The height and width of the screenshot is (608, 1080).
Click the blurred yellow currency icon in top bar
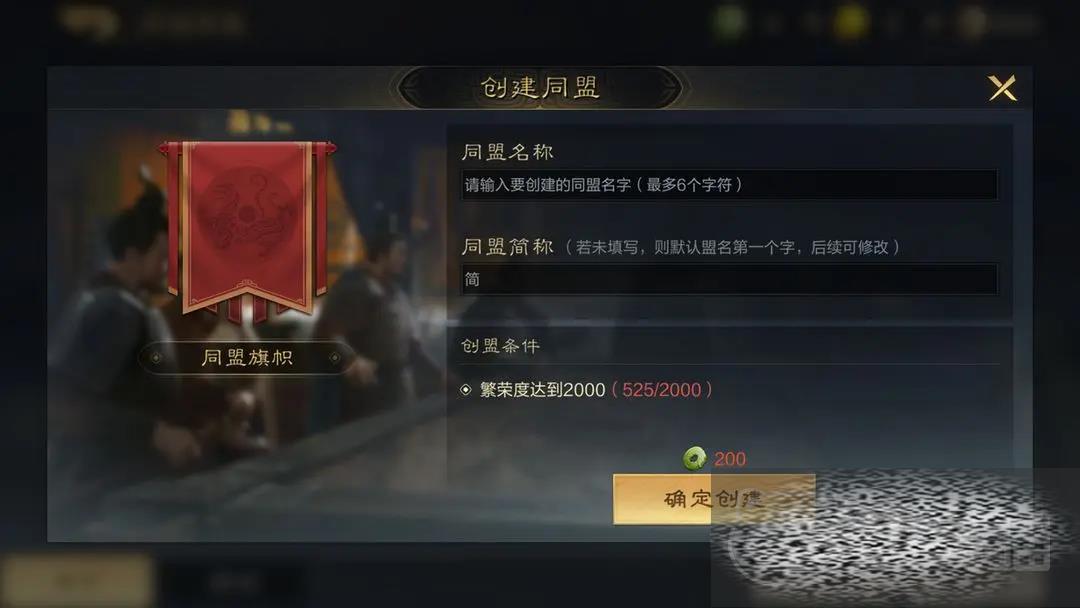(x=850, y=22)
